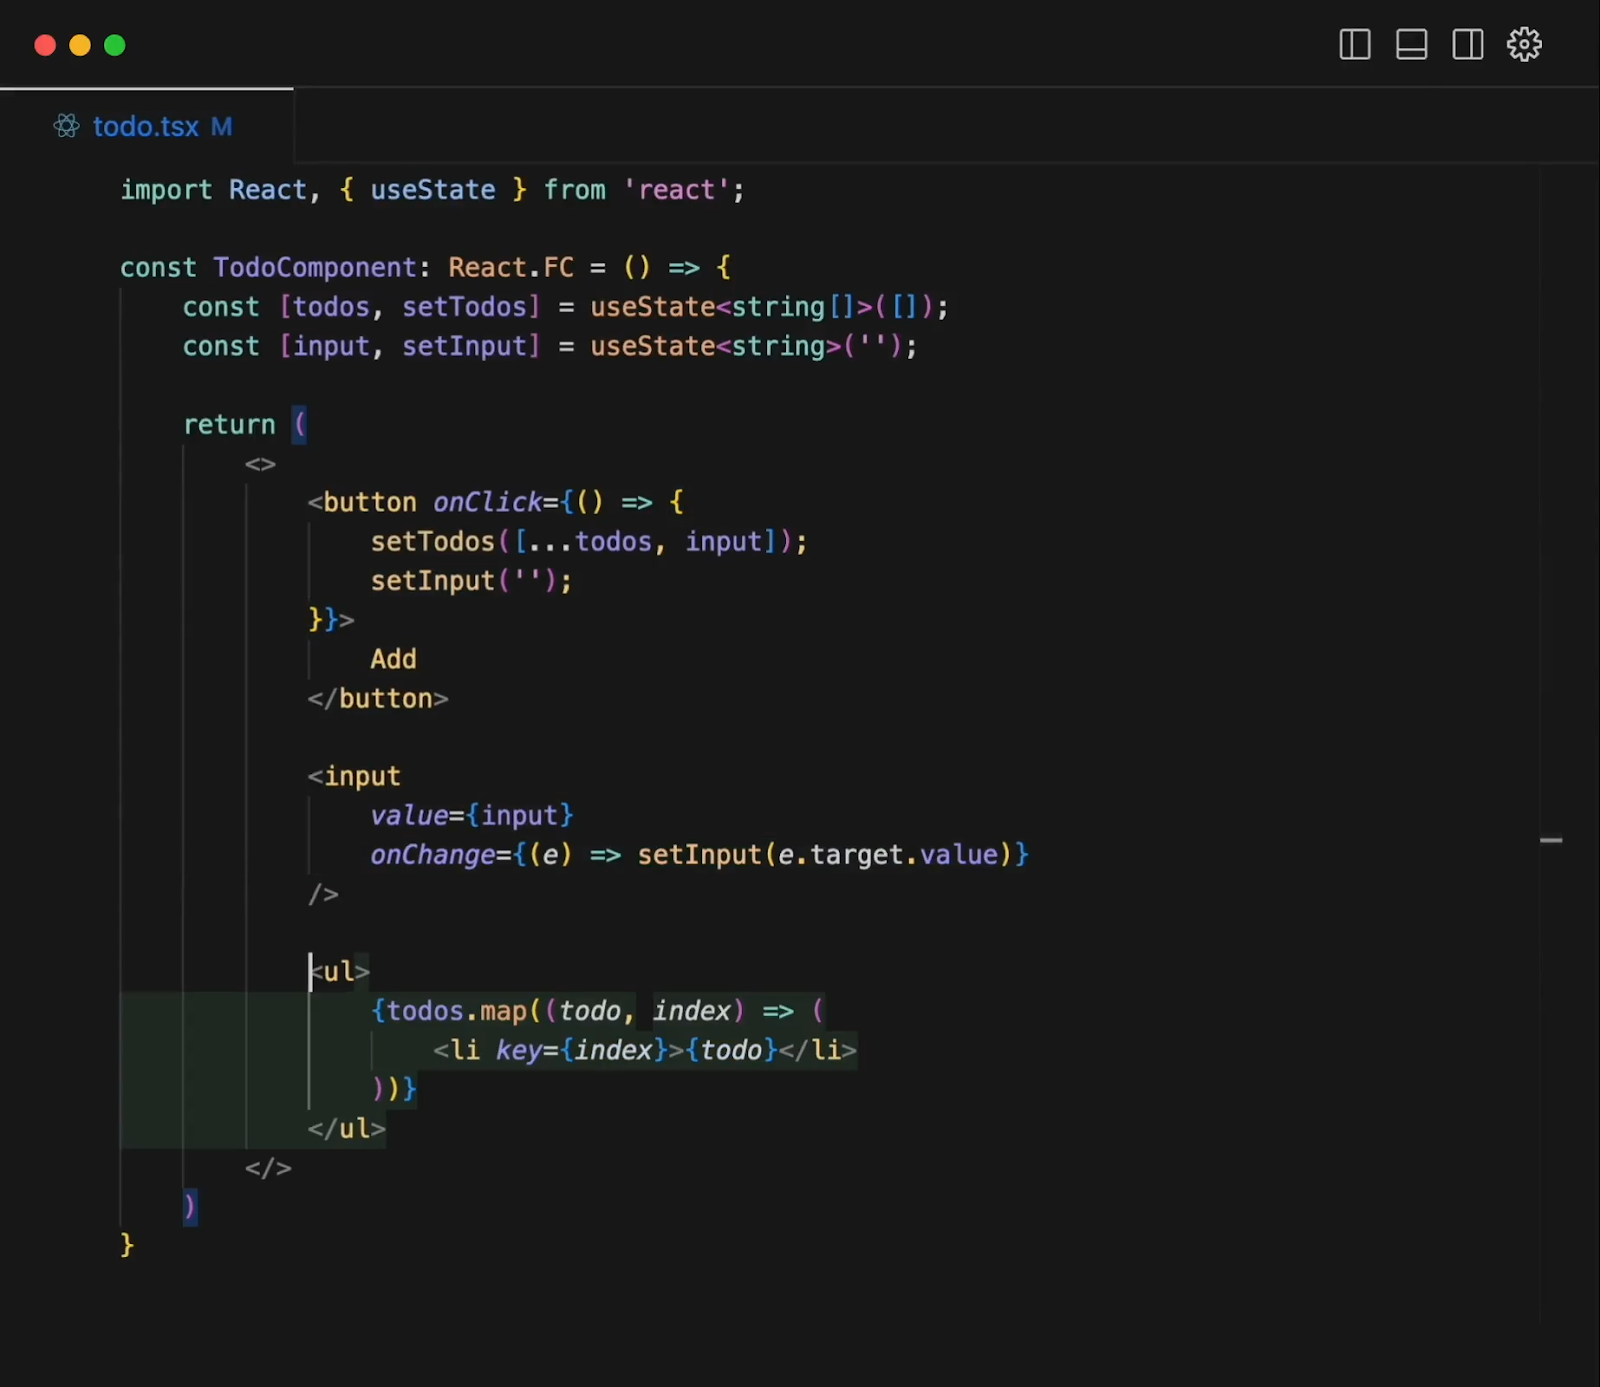Toggle the secondary sidebar layout icon

click(1467, 44)
